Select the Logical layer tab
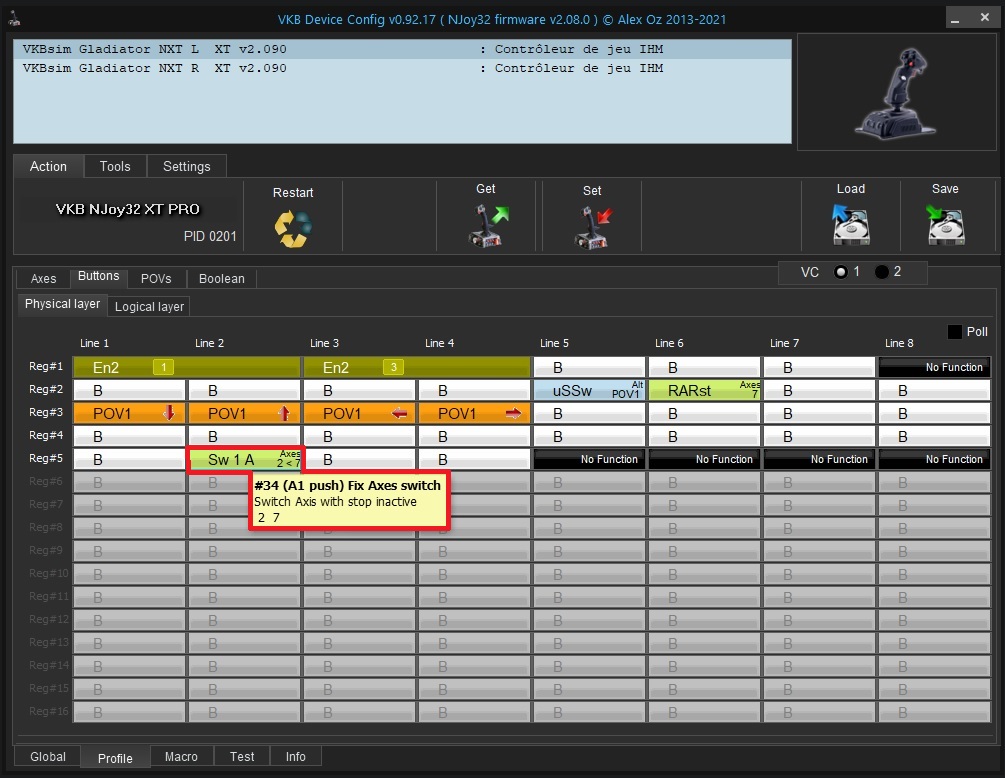The width and height of the screenshot is (1005, 778). (x=149, y=306)
